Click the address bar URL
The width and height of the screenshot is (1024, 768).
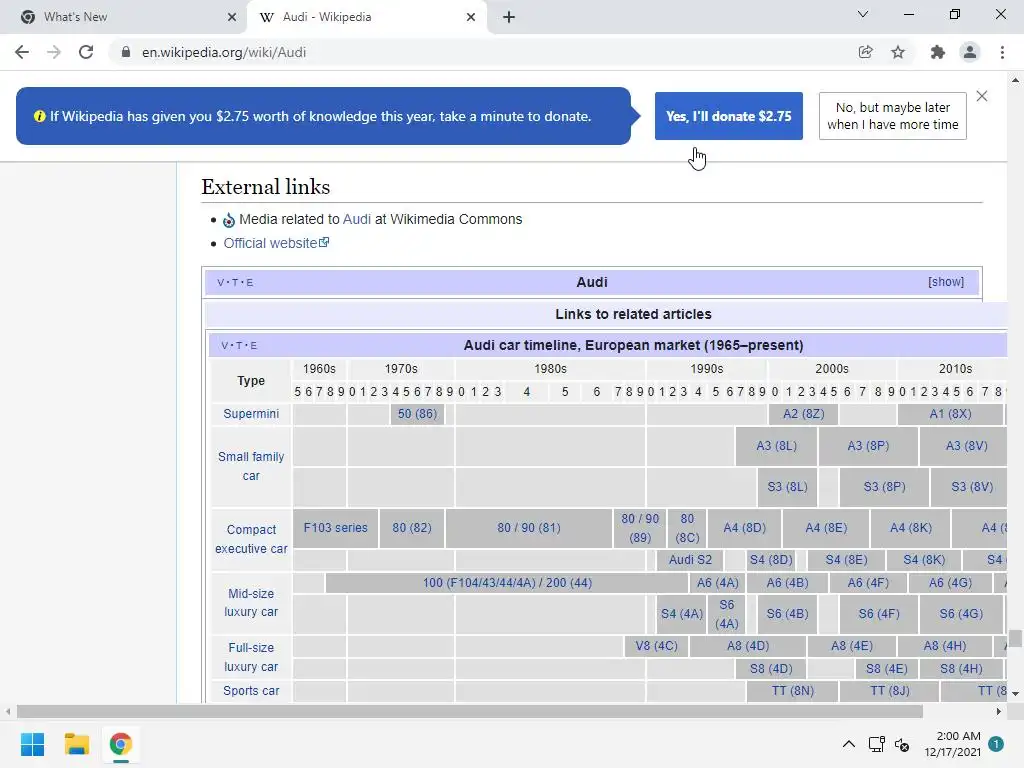223,52
